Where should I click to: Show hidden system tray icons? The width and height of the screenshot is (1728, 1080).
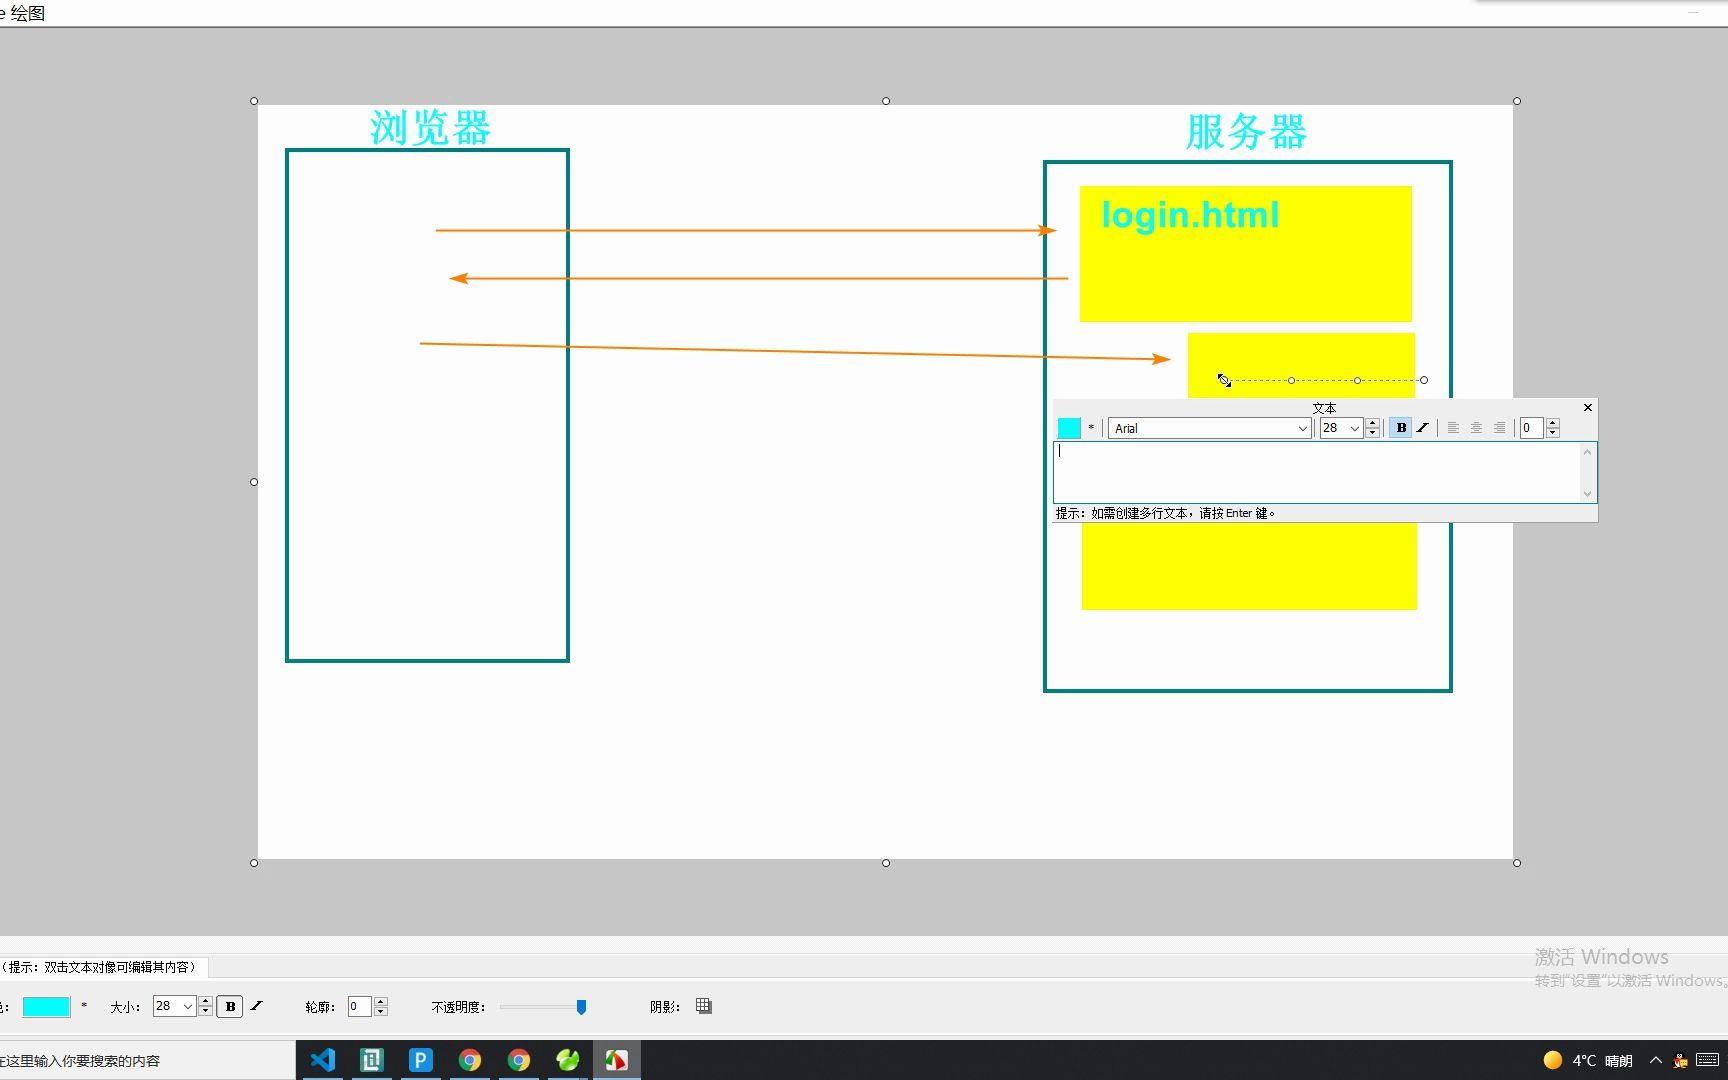pos(1656,1060)
